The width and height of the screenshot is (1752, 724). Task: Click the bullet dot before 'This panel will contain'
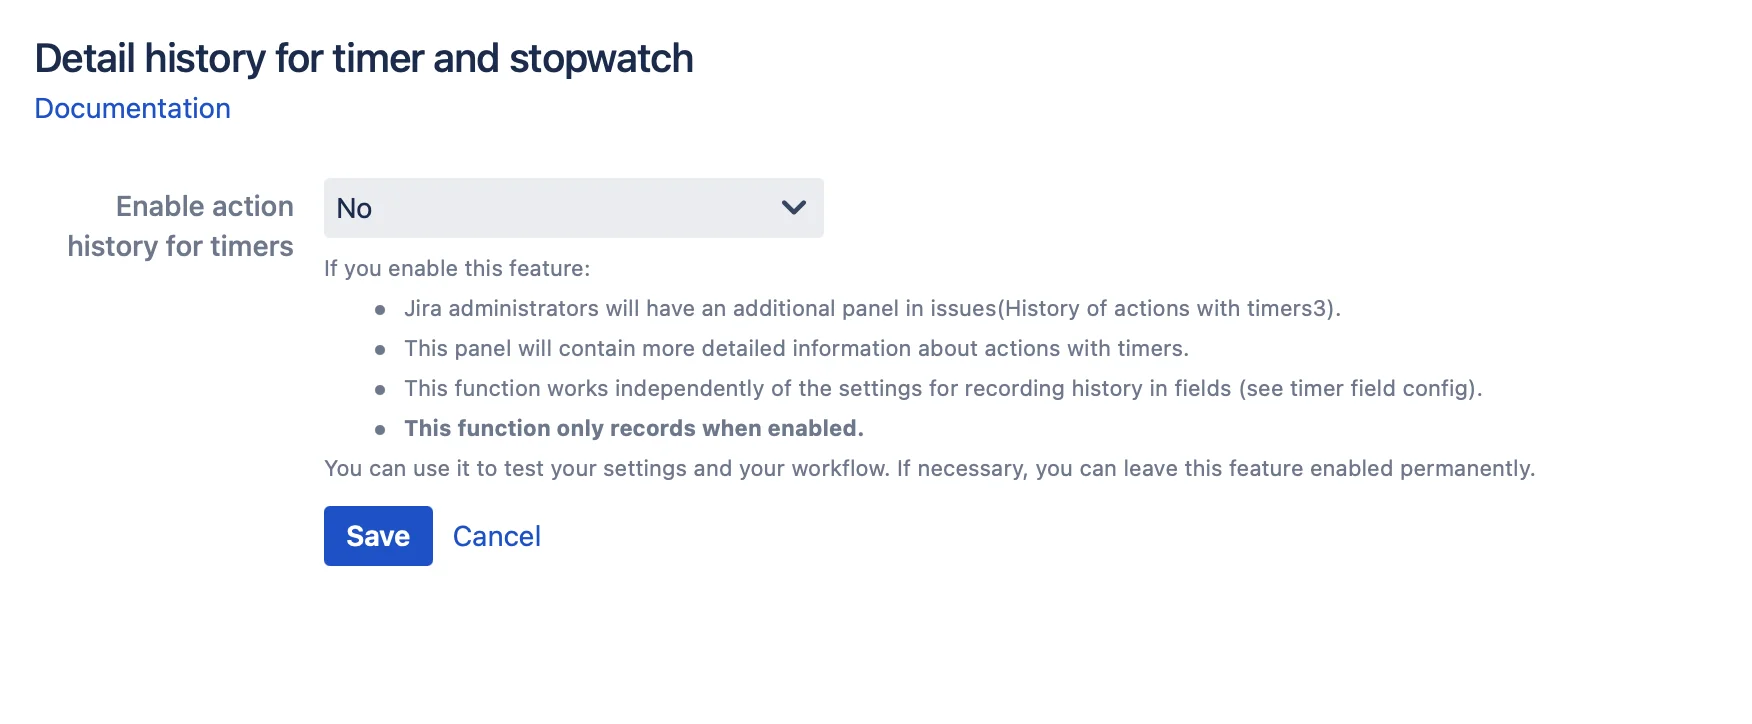point(380,350)
